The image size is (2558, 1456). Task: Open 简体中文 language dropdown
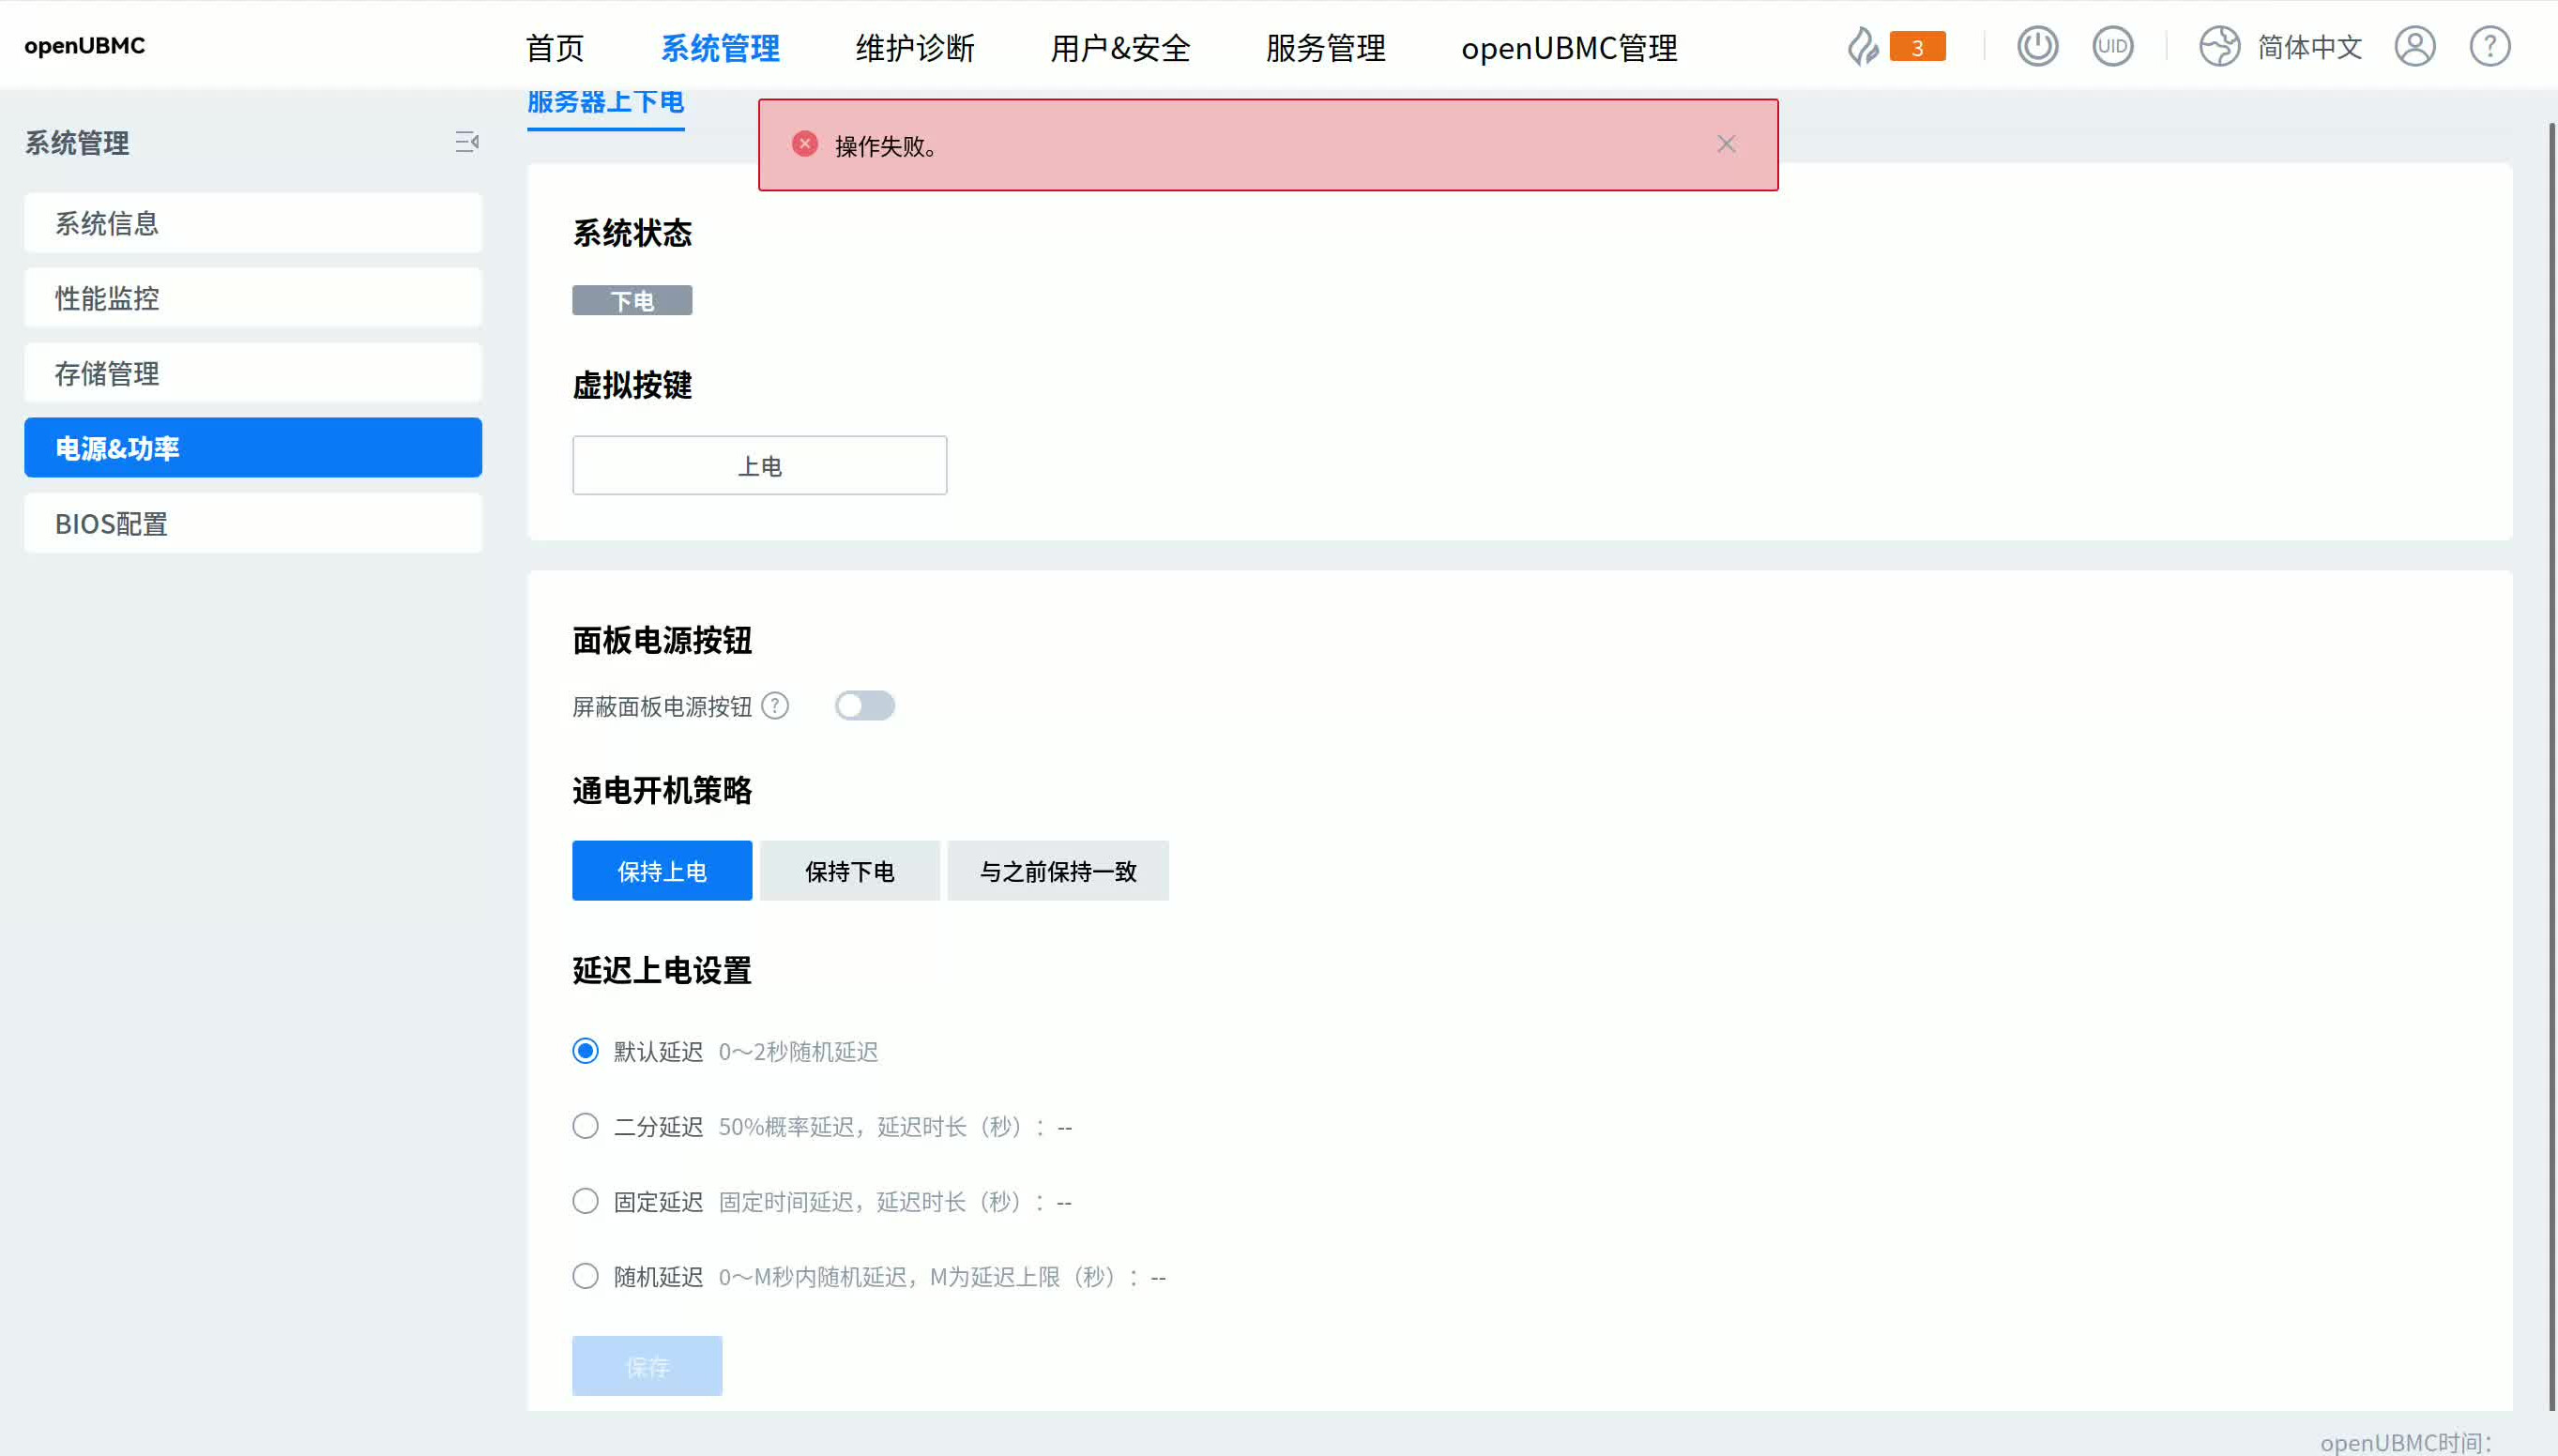(2309, 47)
